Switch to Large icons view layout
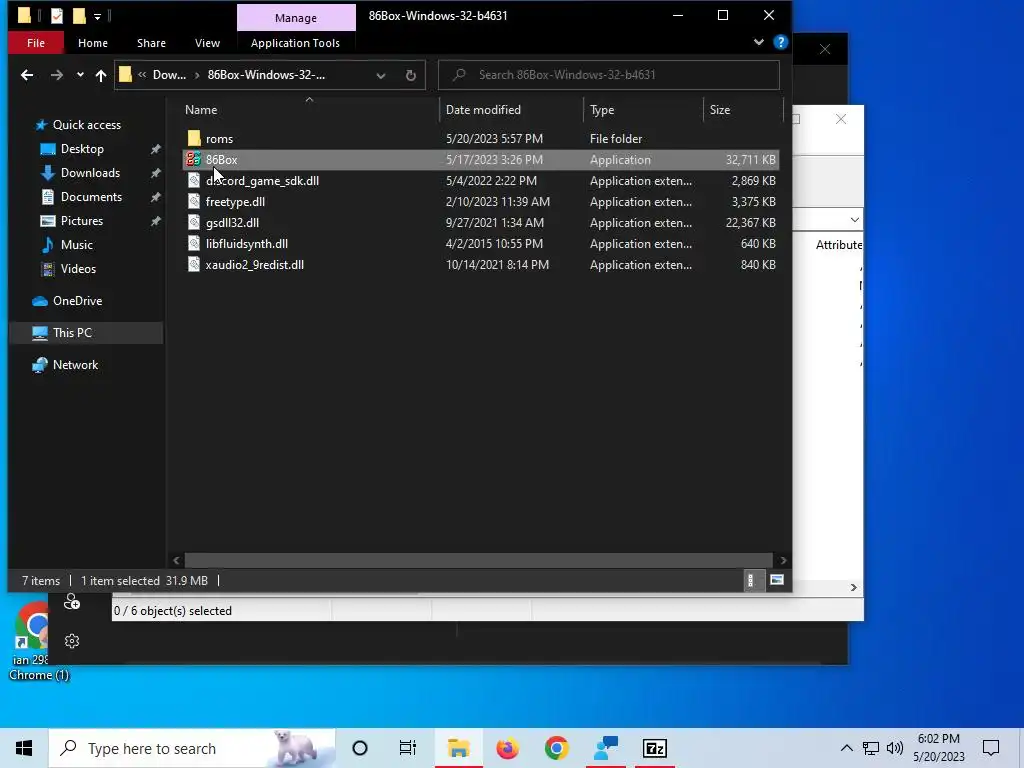 pos(776,580)
